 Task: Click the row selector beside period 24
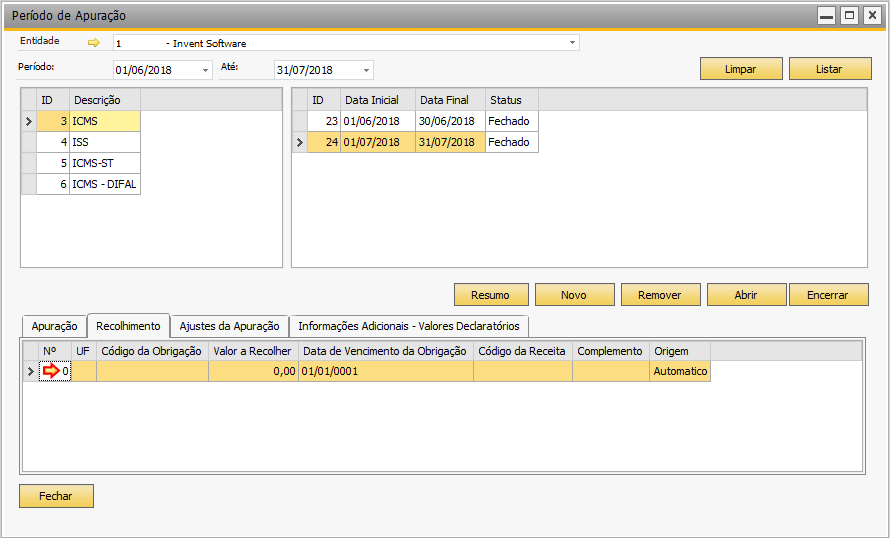[300, 142]
